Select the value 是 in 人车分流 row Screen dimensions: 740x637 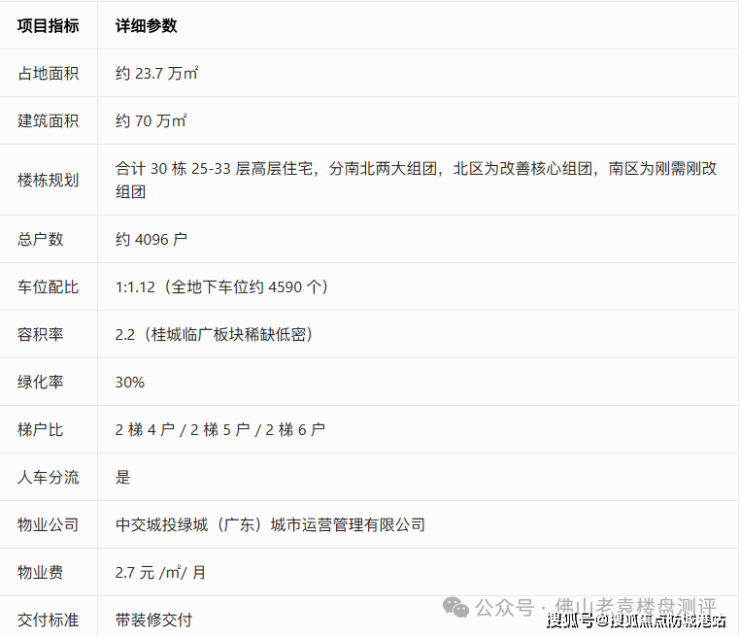pyautogui.click(x=123, y=477)
